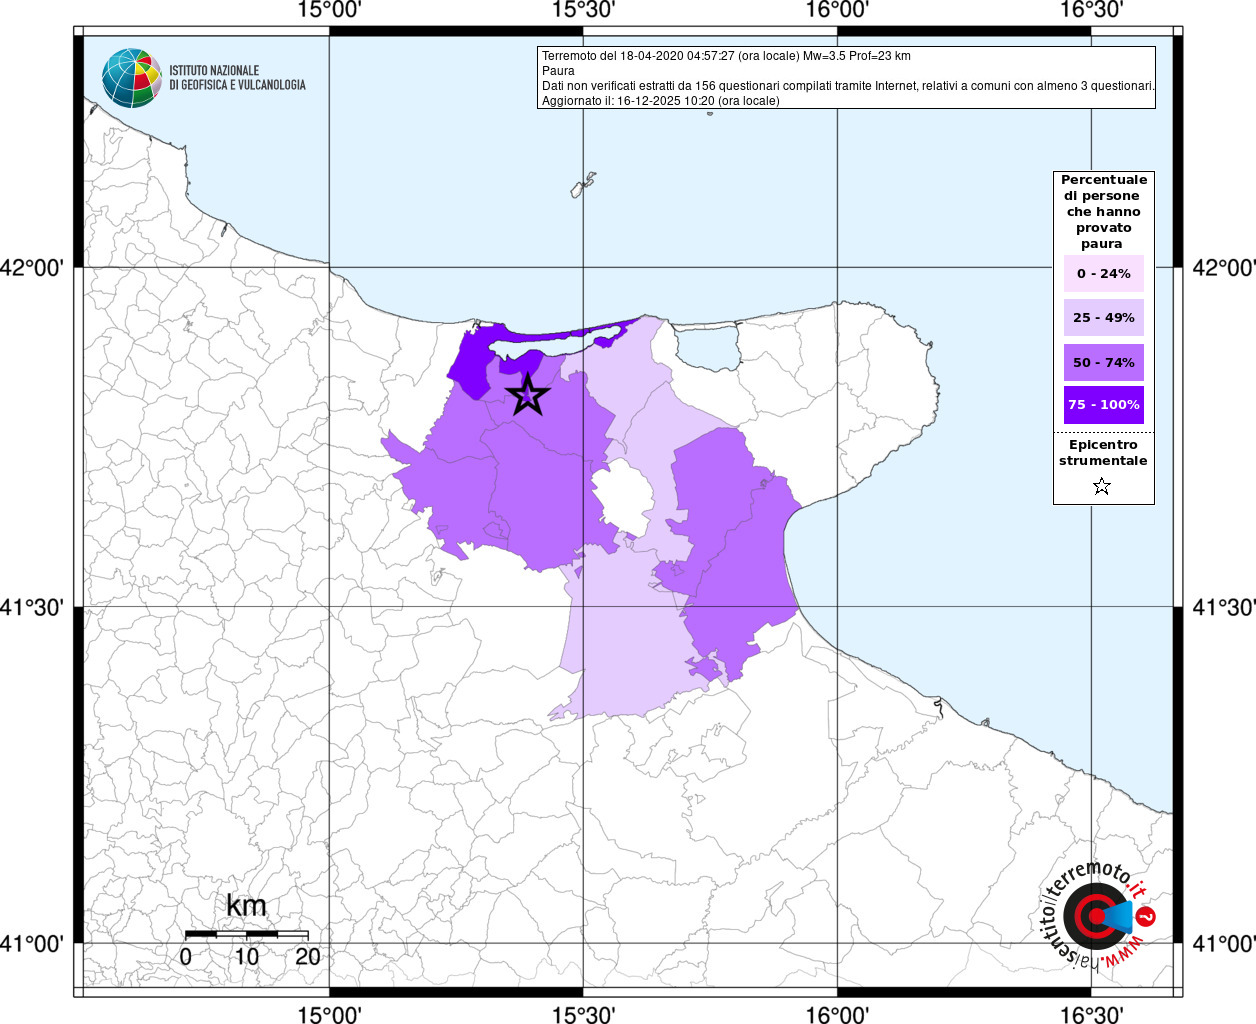Select the 0 - 24% legend swatch
The image size is (1256, 1024).
(1103, 274)
